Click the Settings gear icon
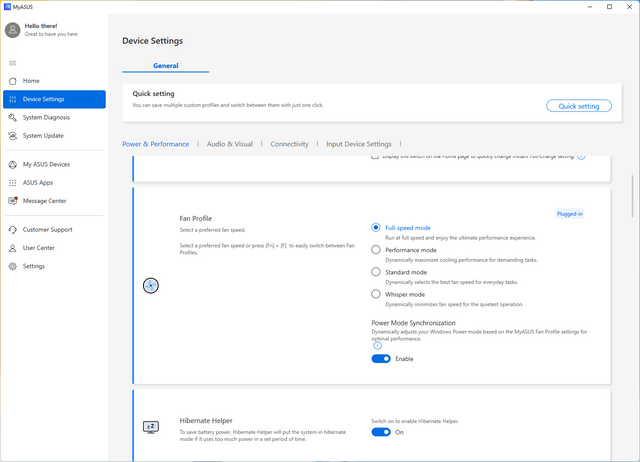Image resolution: width=640 pixels, height=462 pixels. coord(13,266)
